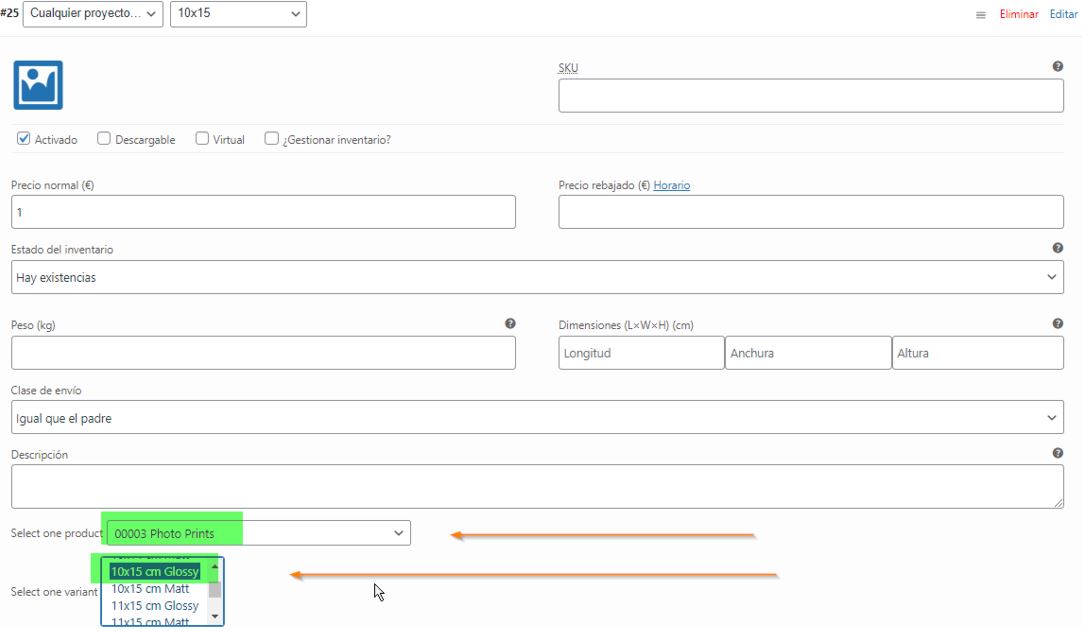Open the Horario sale schedule link
The height and width of the screenshot is (636, 1089).
(672, 185)
